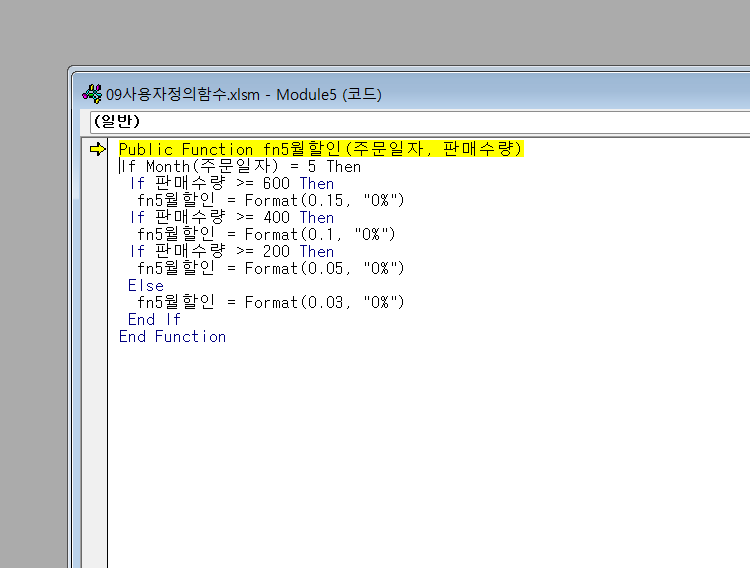
Task: Click the line with 판매수량 >= 200
Action: (x=232, y=252)
